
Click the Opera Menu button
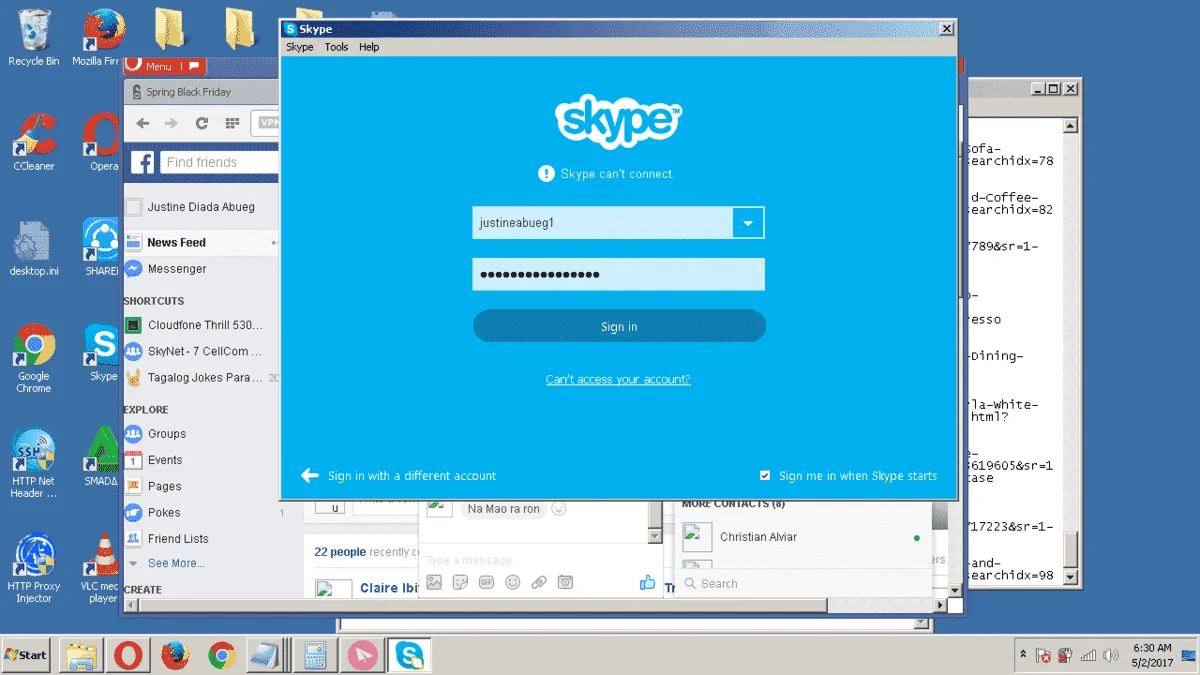point(164,66)
